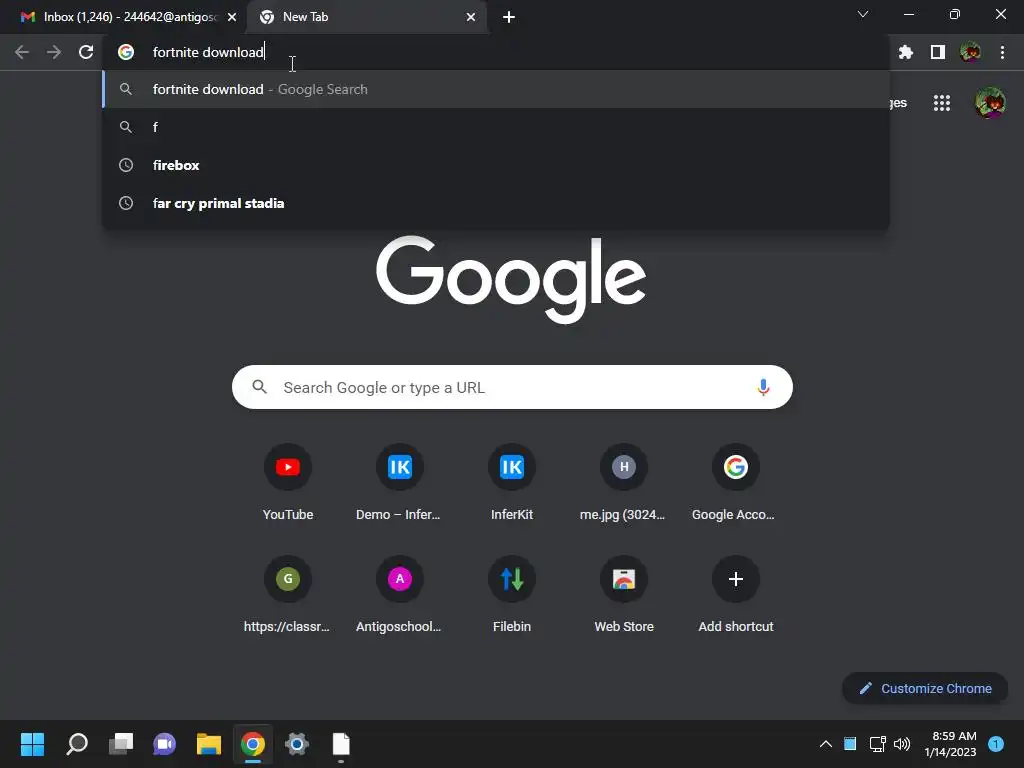Open a new browser tab

pos(509,17)
